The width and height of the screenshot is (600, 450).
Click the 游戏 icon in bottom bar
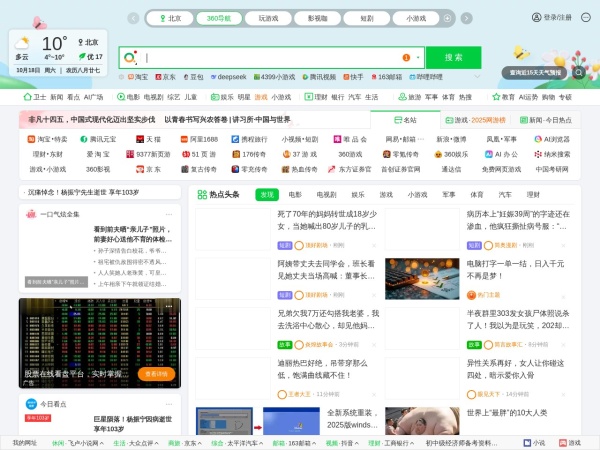[563, 443]
